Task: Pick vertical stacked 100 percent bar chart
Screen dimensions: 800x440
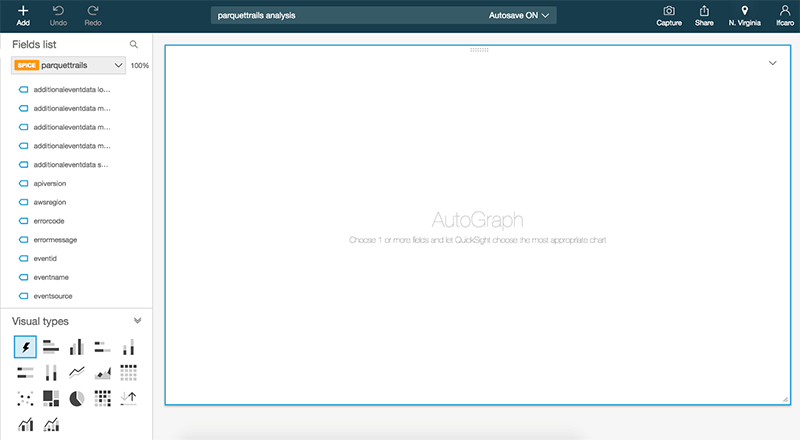Action: point(51,373)
